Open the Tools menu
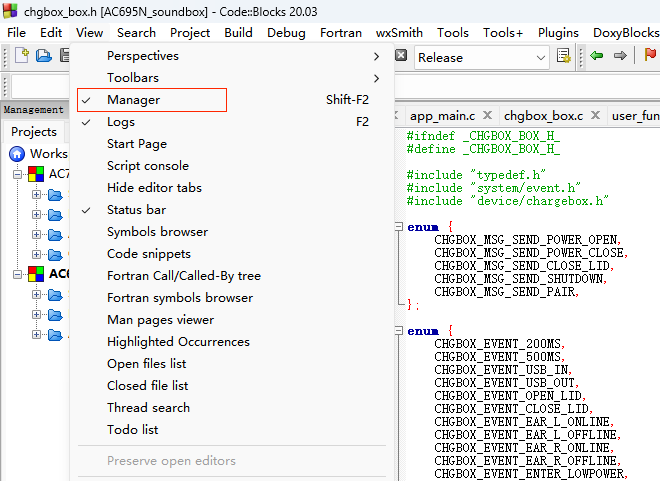660x481 pixels. [452, 33]
